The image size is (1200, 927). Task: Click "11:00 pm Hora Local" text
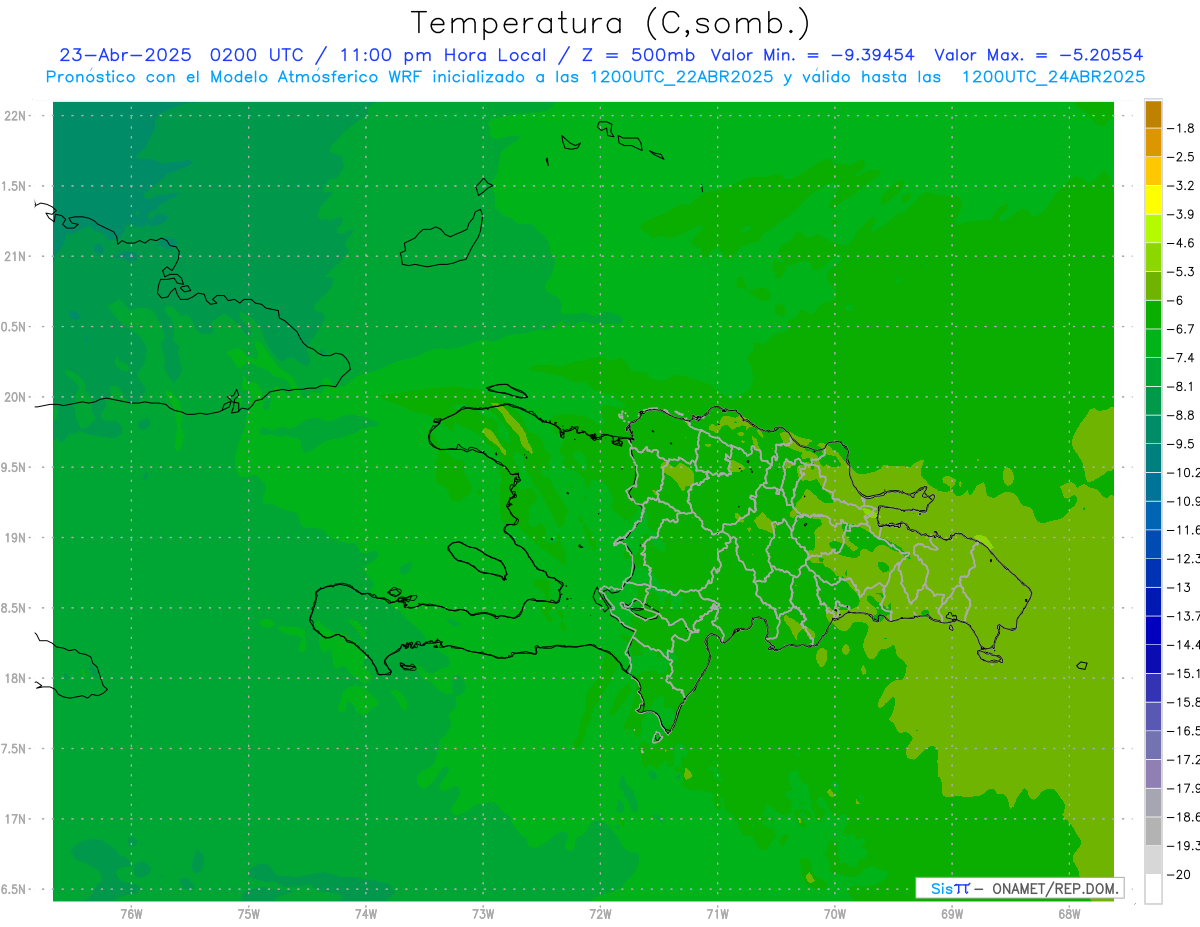tap(443, 56)
